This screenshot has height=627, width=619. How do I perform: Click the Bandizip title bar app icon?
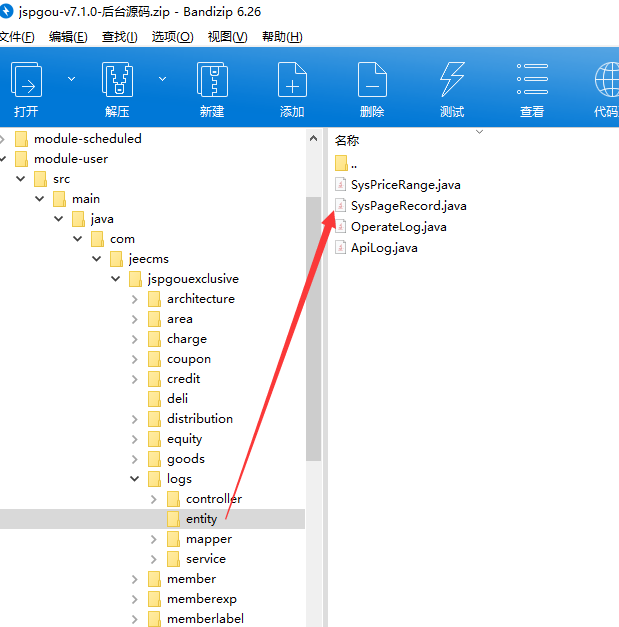coord(6,11)
